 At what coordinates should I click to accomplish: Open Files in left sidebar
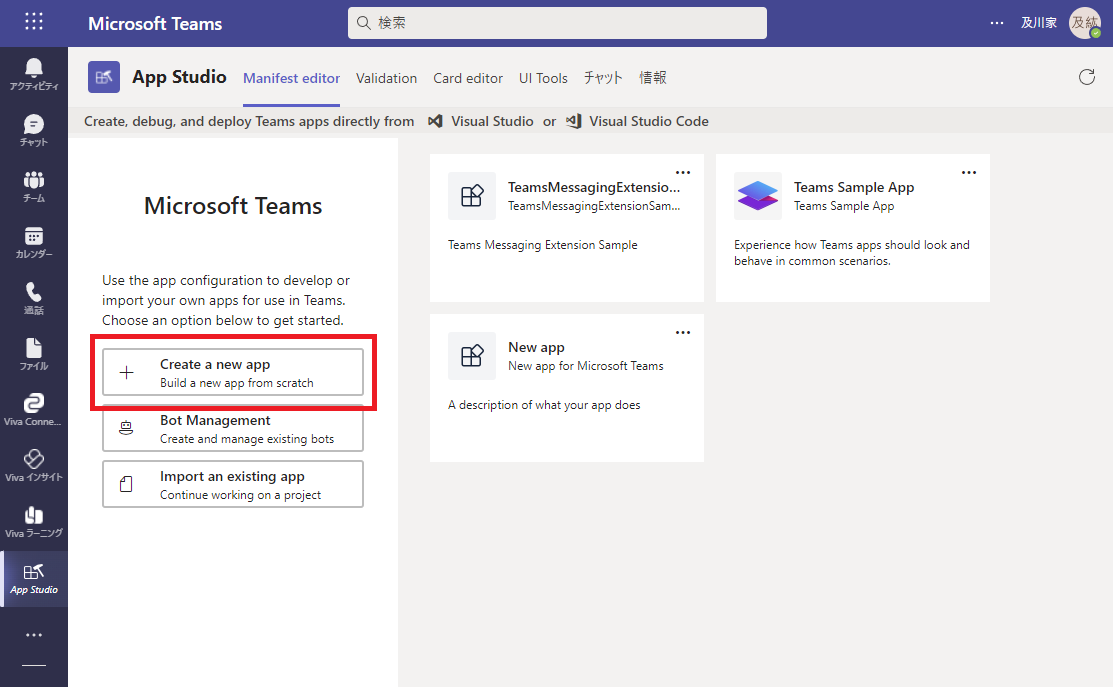pyautogui.click(x=33, y=354)
